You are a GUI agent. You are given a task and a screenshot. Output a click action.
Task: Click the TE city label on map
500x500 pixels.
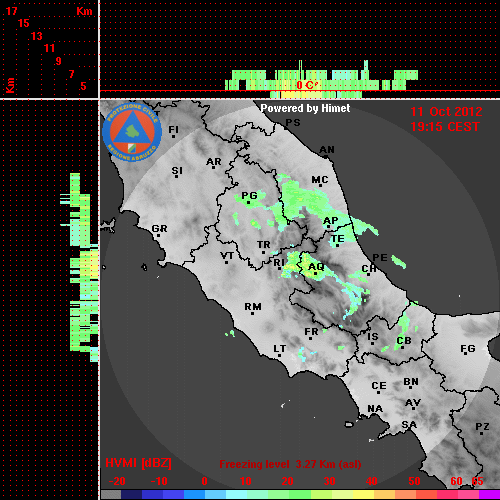(x=338, y=239)
